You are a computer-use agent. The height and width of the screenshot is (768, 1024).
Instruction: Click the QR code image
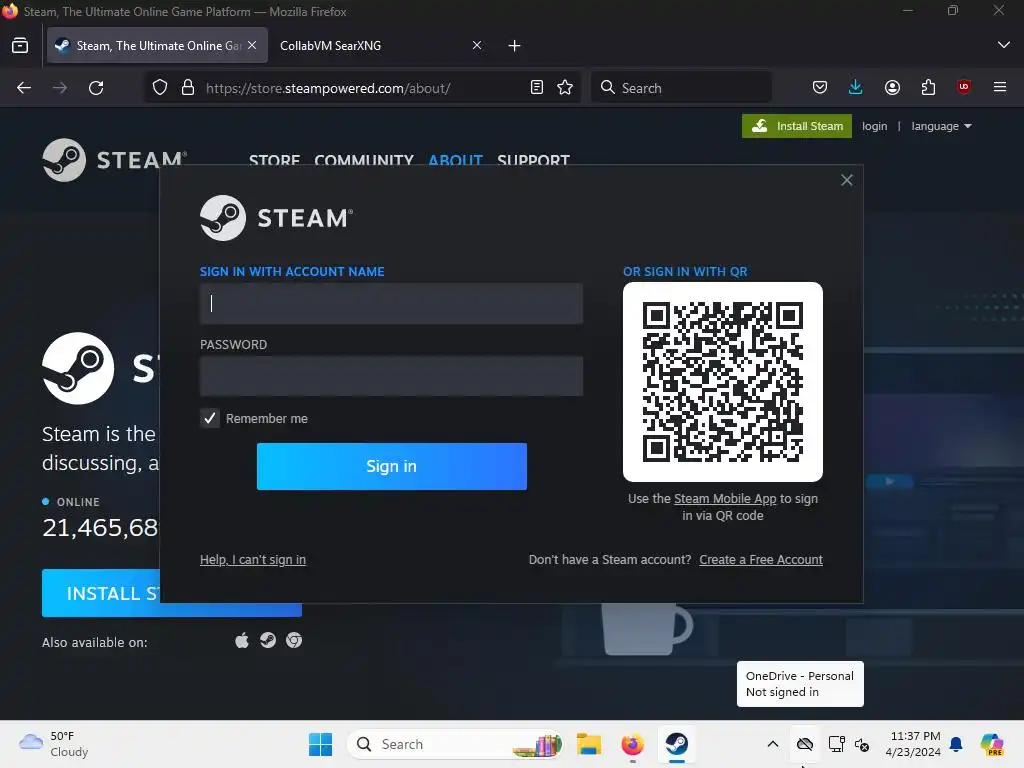723,382
